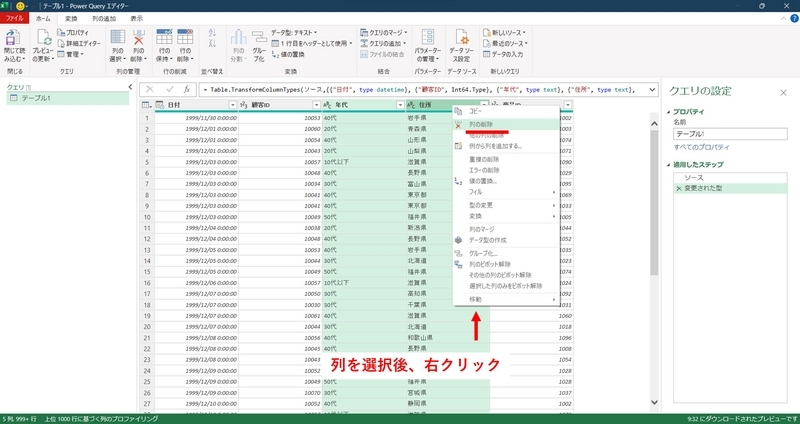Click データの入力 (Enter Data)
800x424 pixels.
tap(503, 54)
